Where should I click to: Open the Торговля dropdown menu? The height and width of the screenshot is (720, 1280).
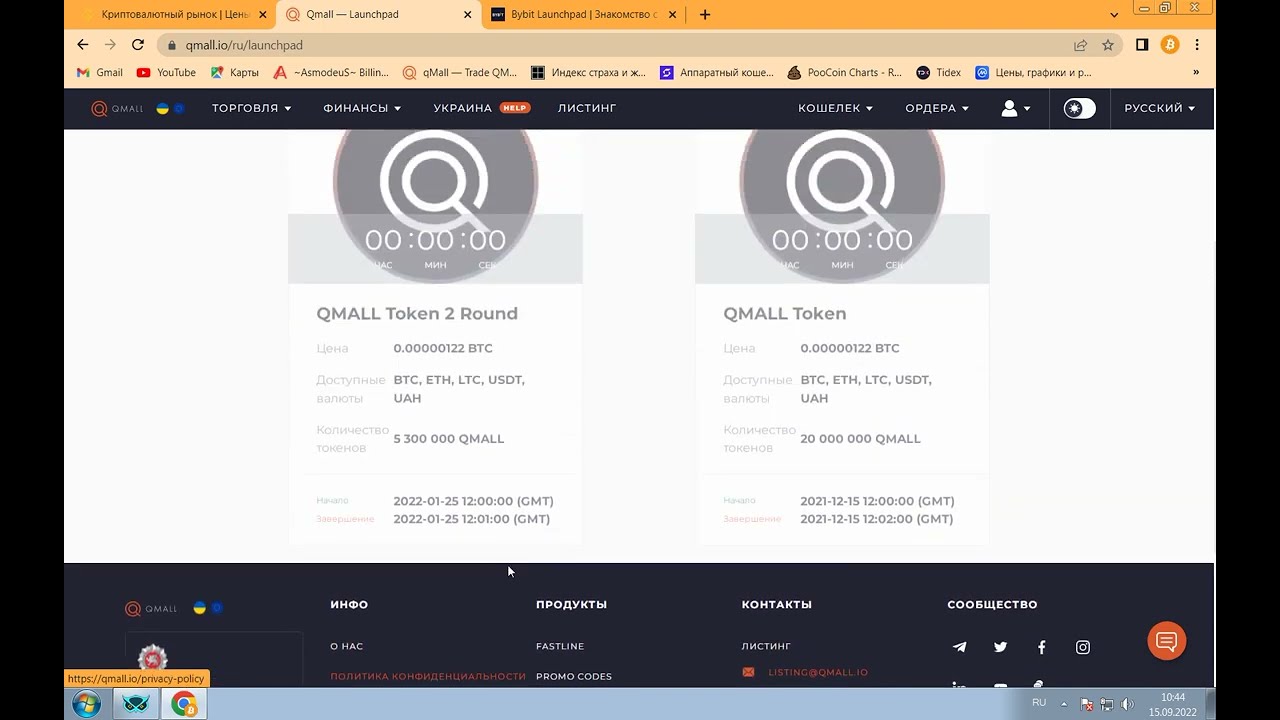point(251,108)
